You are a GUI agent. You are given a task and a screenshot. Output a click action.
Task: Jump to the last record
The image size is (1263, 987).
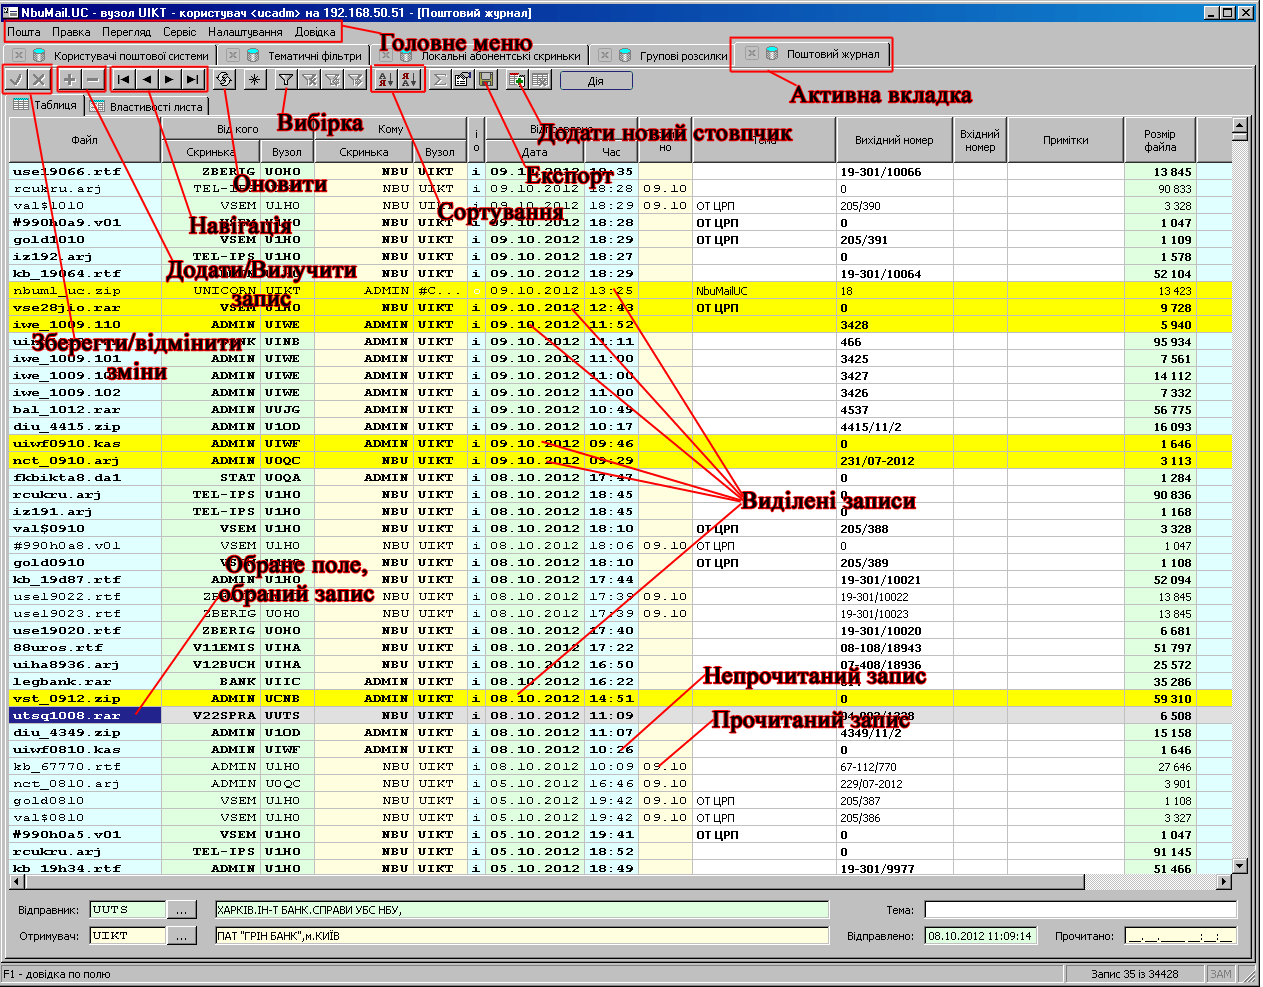[193, 79]
